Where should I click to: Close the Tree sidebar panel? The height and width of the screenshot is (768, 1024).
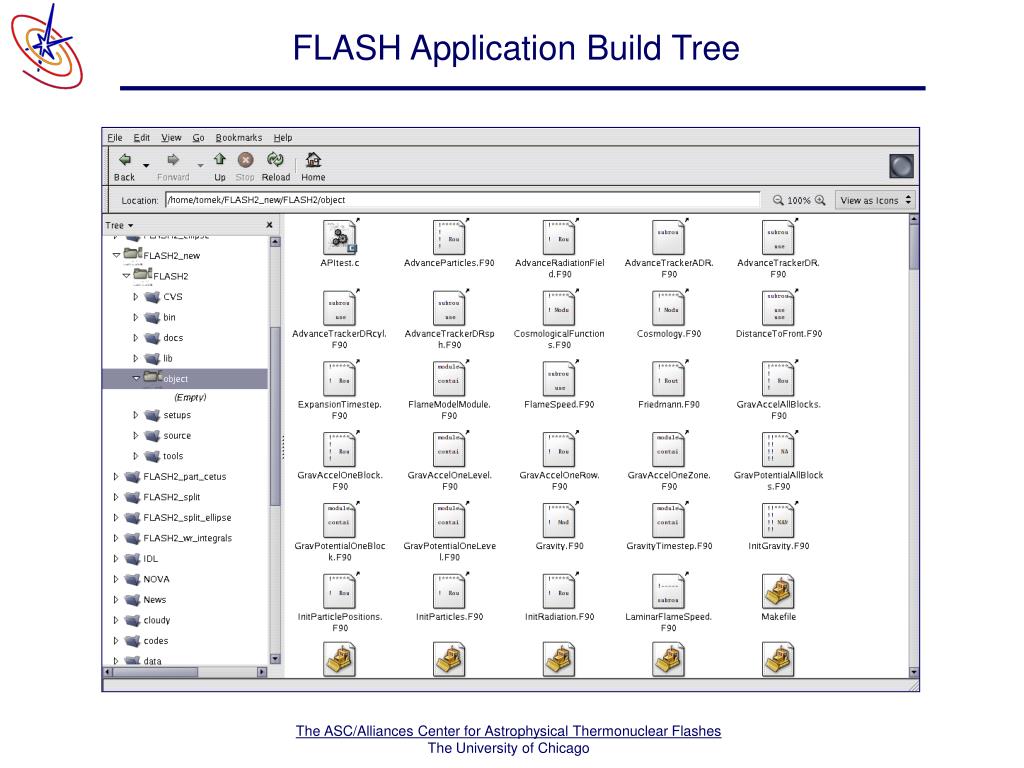coord(269,225)
